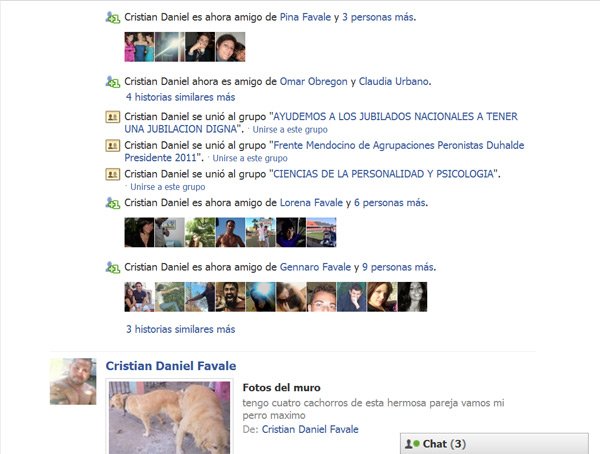This screenshot has height=454, width=600.
Task: Click first friend thumbnail under Lorena Favale story
Action: click(x=139, y=232)
